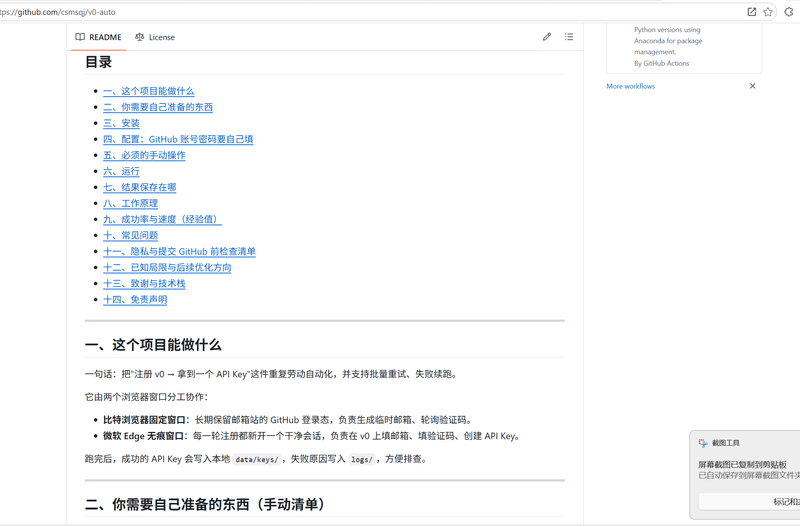Click the 四、配置:GitHub 账号密码要自己填 link
This screenshot has height=527, width=800.
coord(178,139)
